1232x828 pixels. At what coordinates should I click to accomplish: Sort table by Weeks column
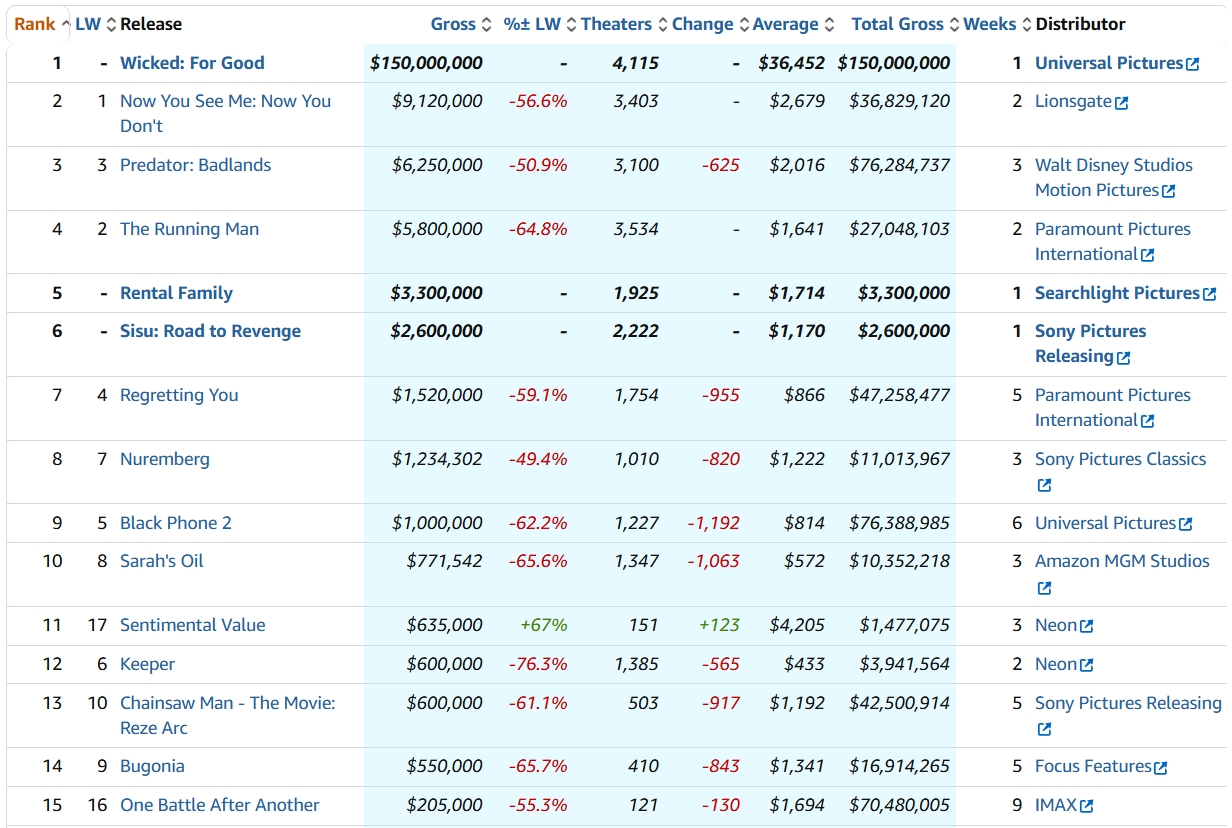989,24
